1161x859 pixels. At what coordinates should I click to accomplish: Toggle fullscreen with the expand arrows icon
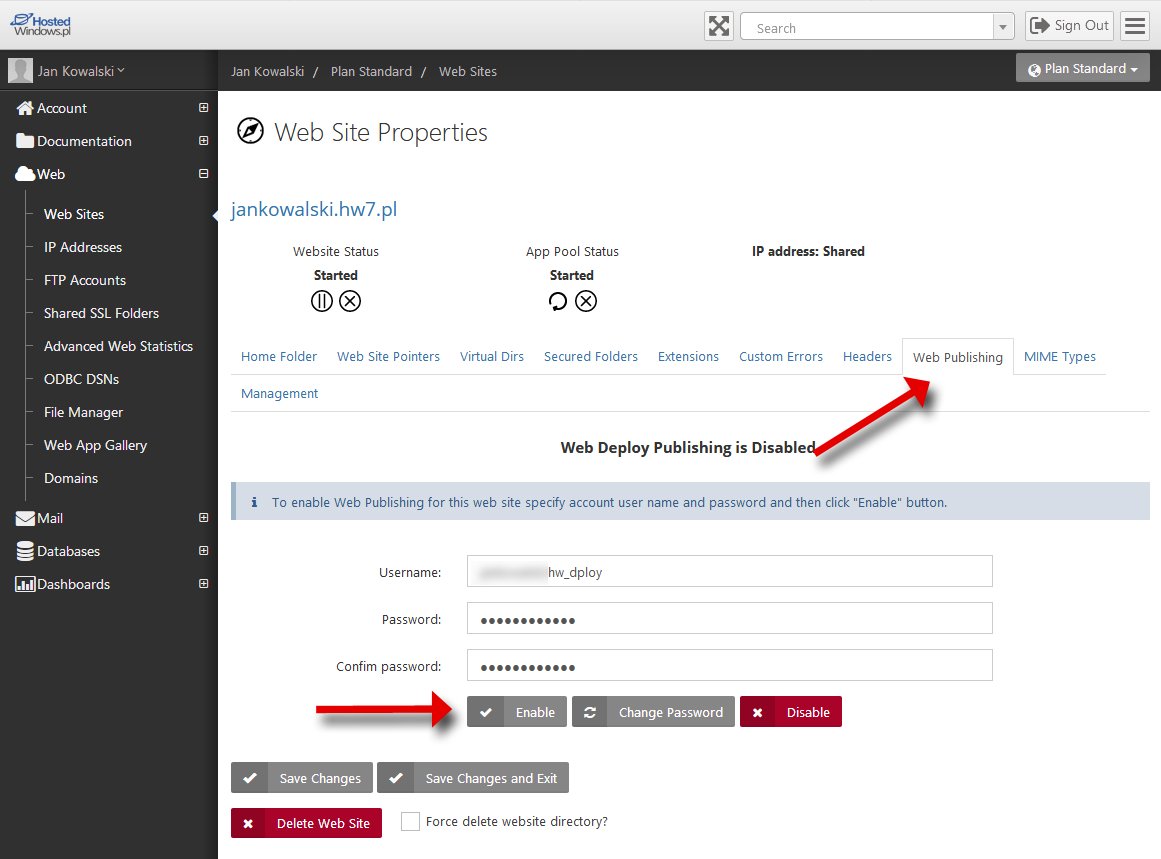719,27
